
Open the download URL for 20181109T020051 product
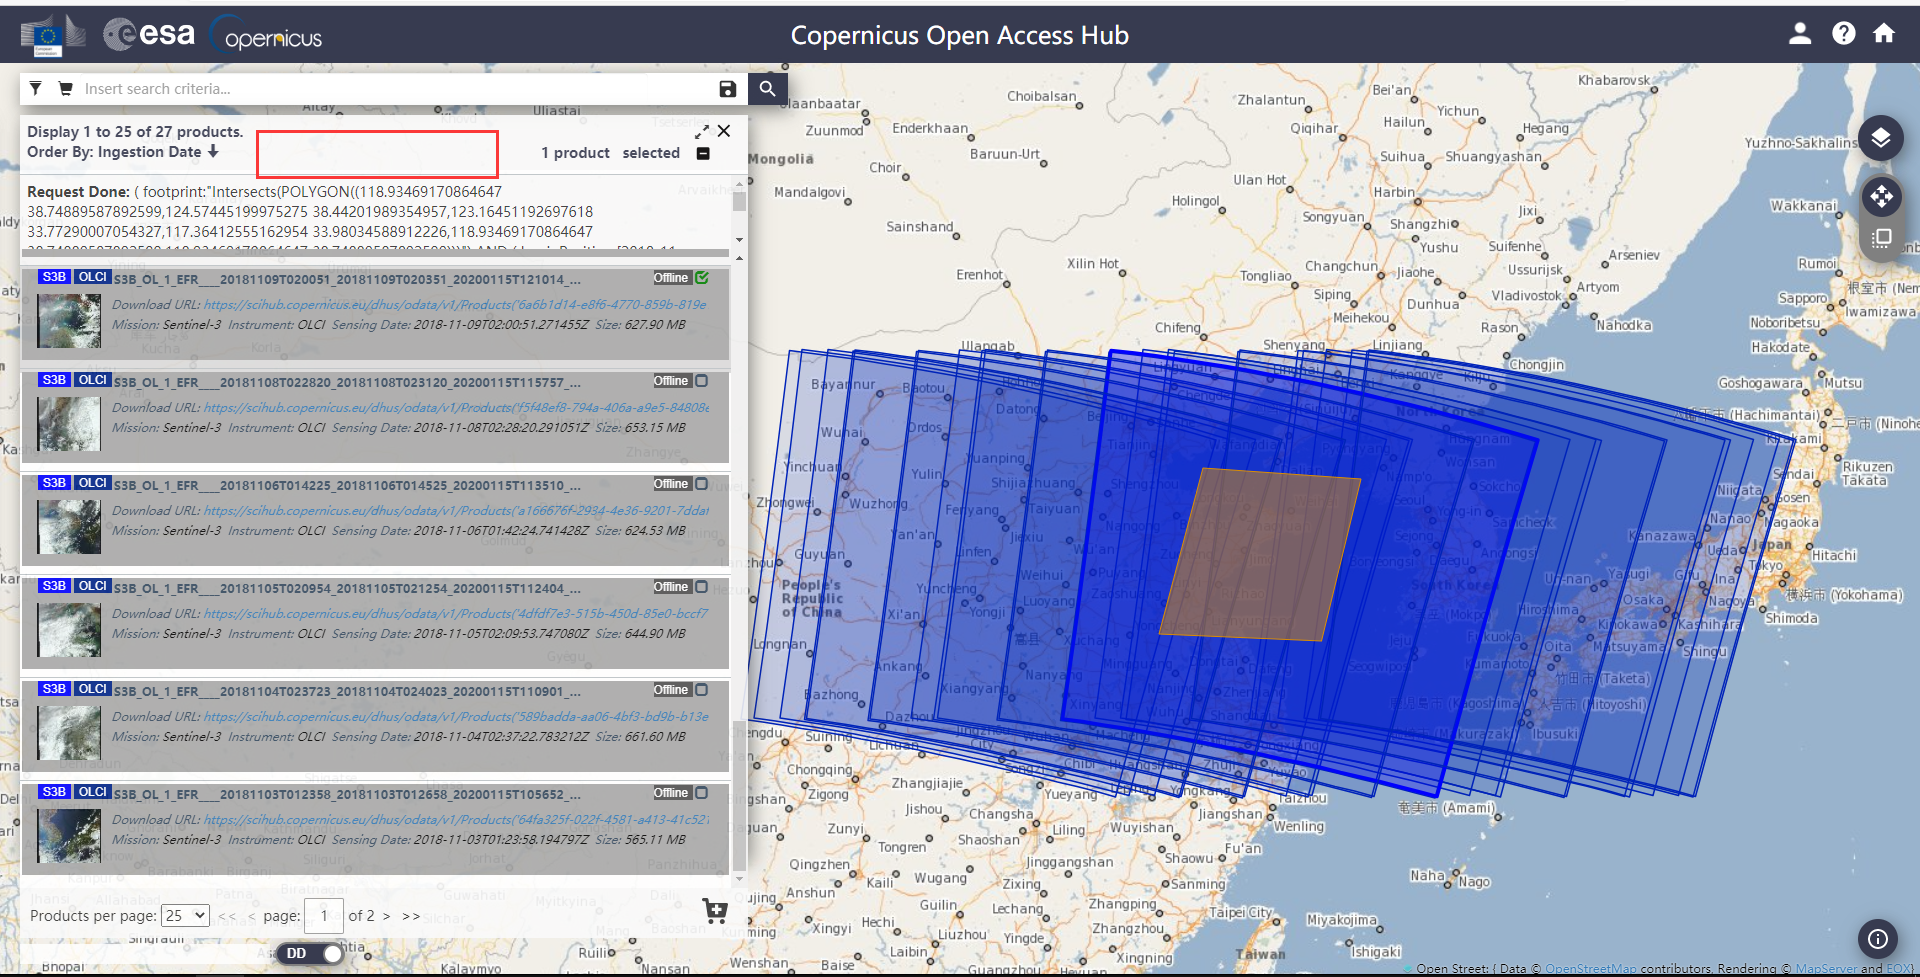[455, 304]
